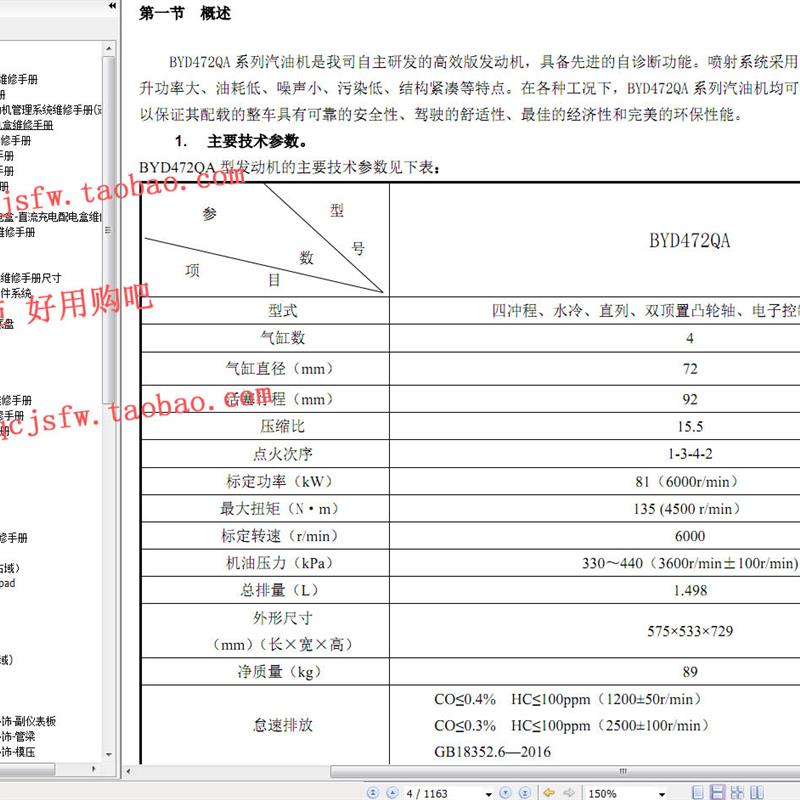
Task: Open bookmark 维修手册尺寸
Action: [x=31, y=278]
